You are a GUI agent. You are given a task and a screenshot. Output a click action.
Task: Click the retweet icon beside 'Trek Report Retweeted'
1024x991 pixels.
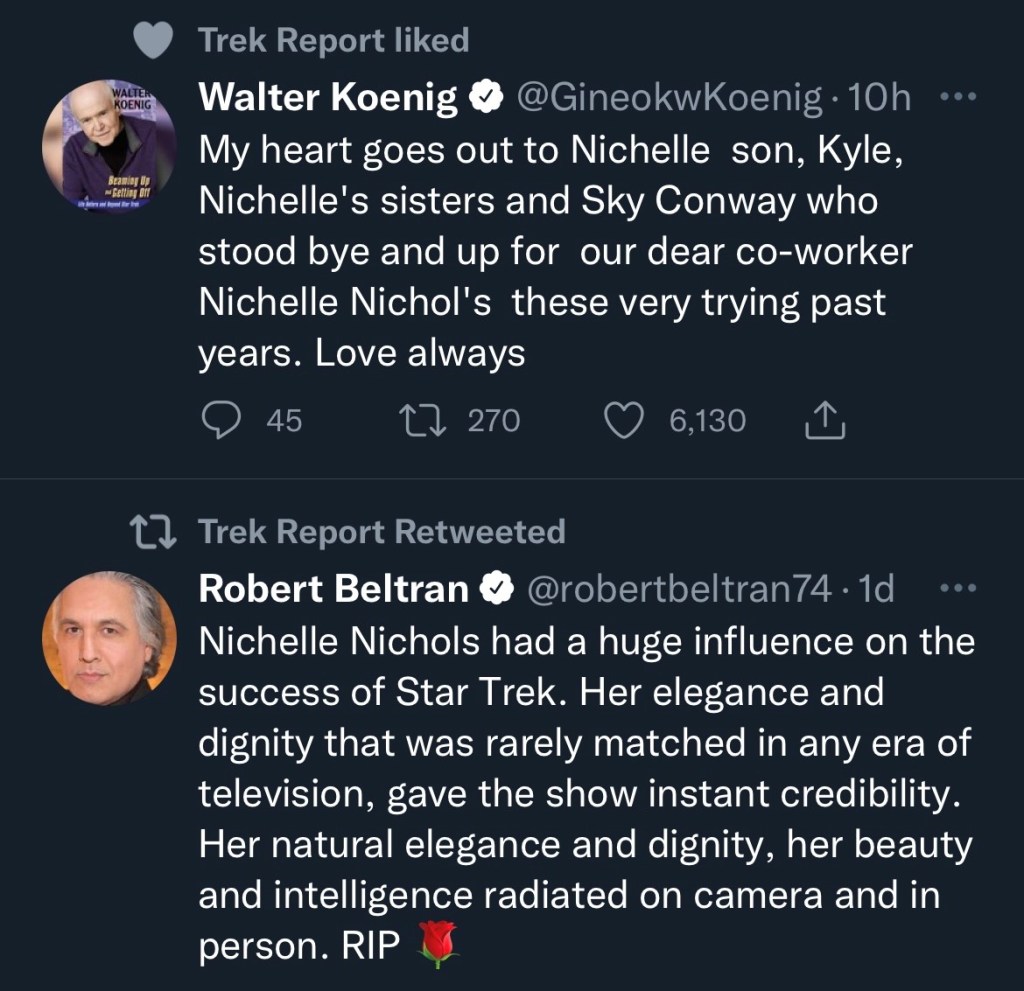[155, 532]
